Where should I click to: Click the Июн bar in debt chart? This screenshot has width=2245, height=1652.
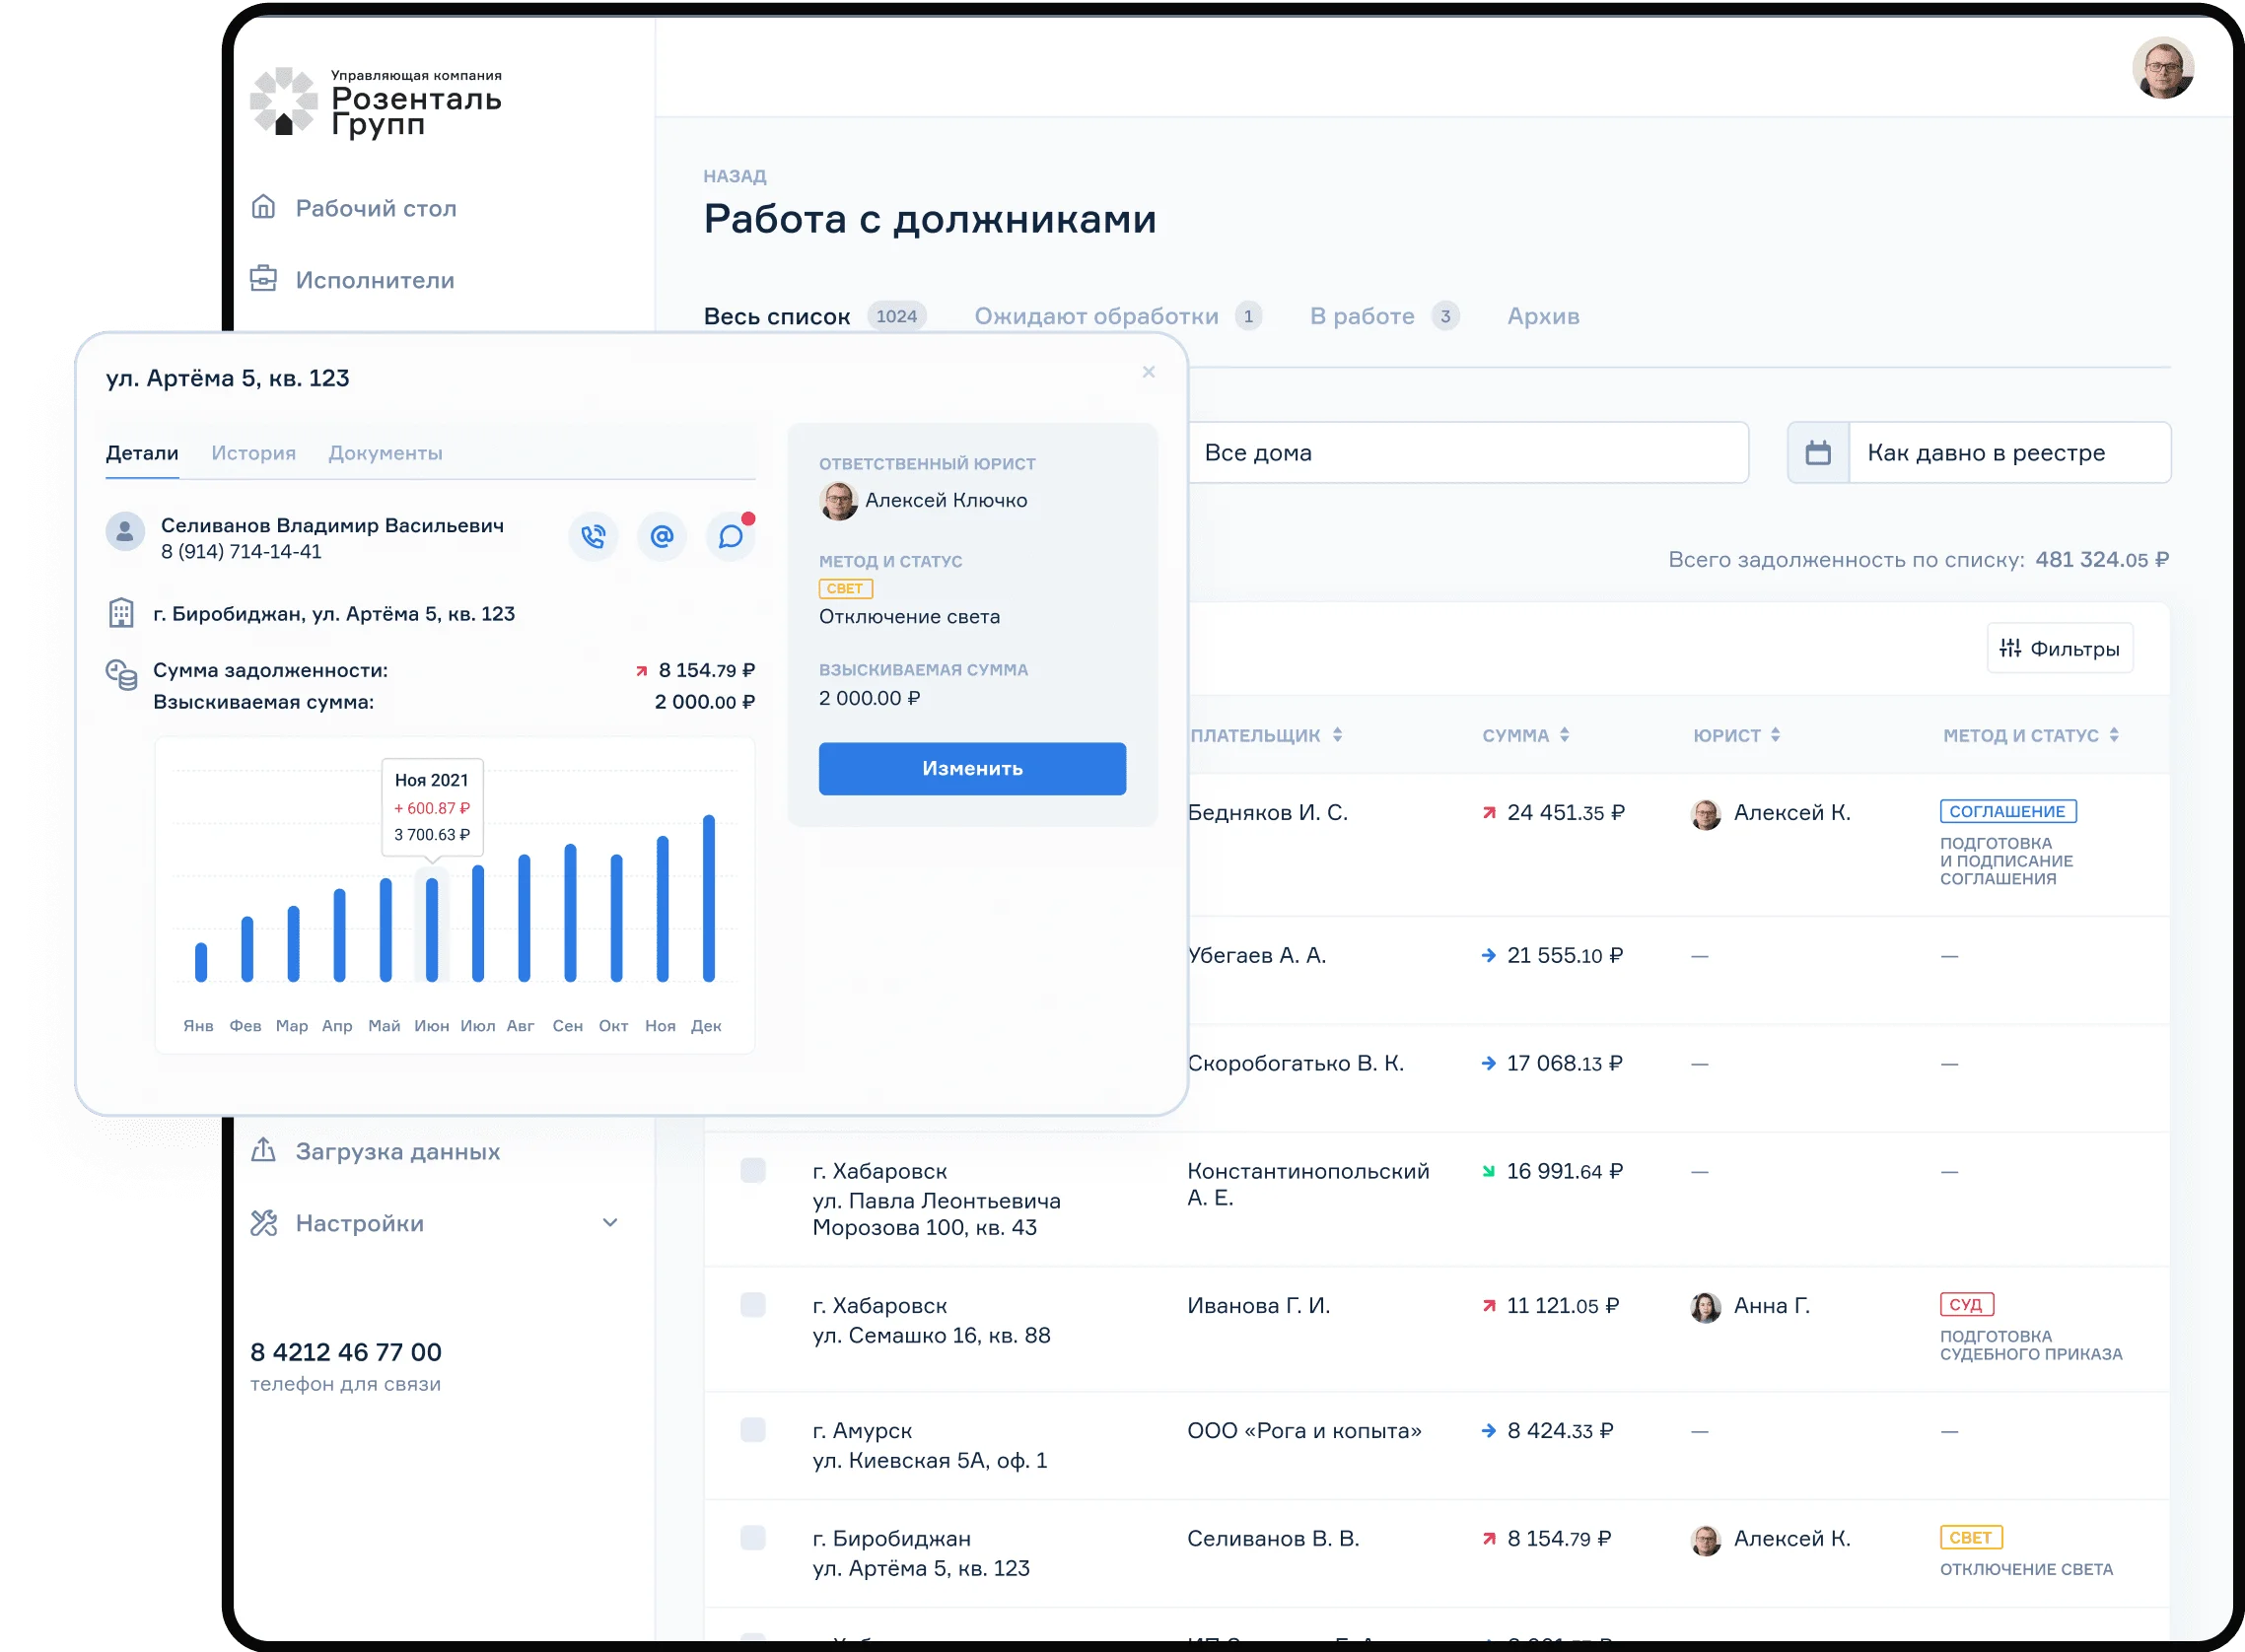pyautogui.click(x=432, y=929)
